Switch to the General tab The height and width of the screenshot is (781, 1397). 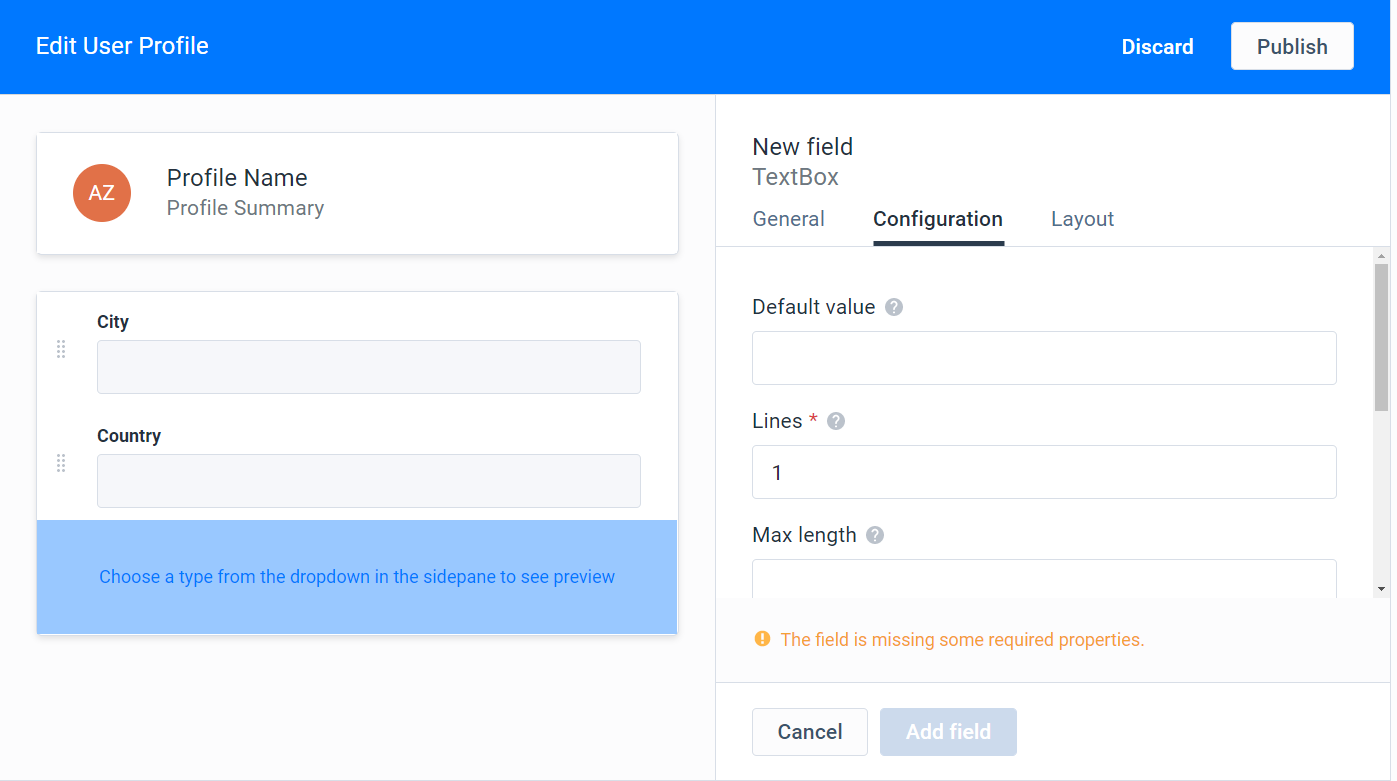pos(788,218)
